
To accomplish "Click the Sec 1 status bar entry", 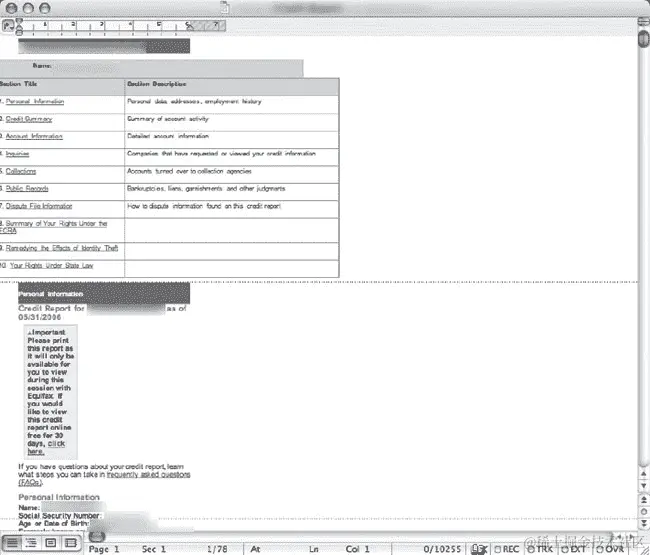I will 154,549.
